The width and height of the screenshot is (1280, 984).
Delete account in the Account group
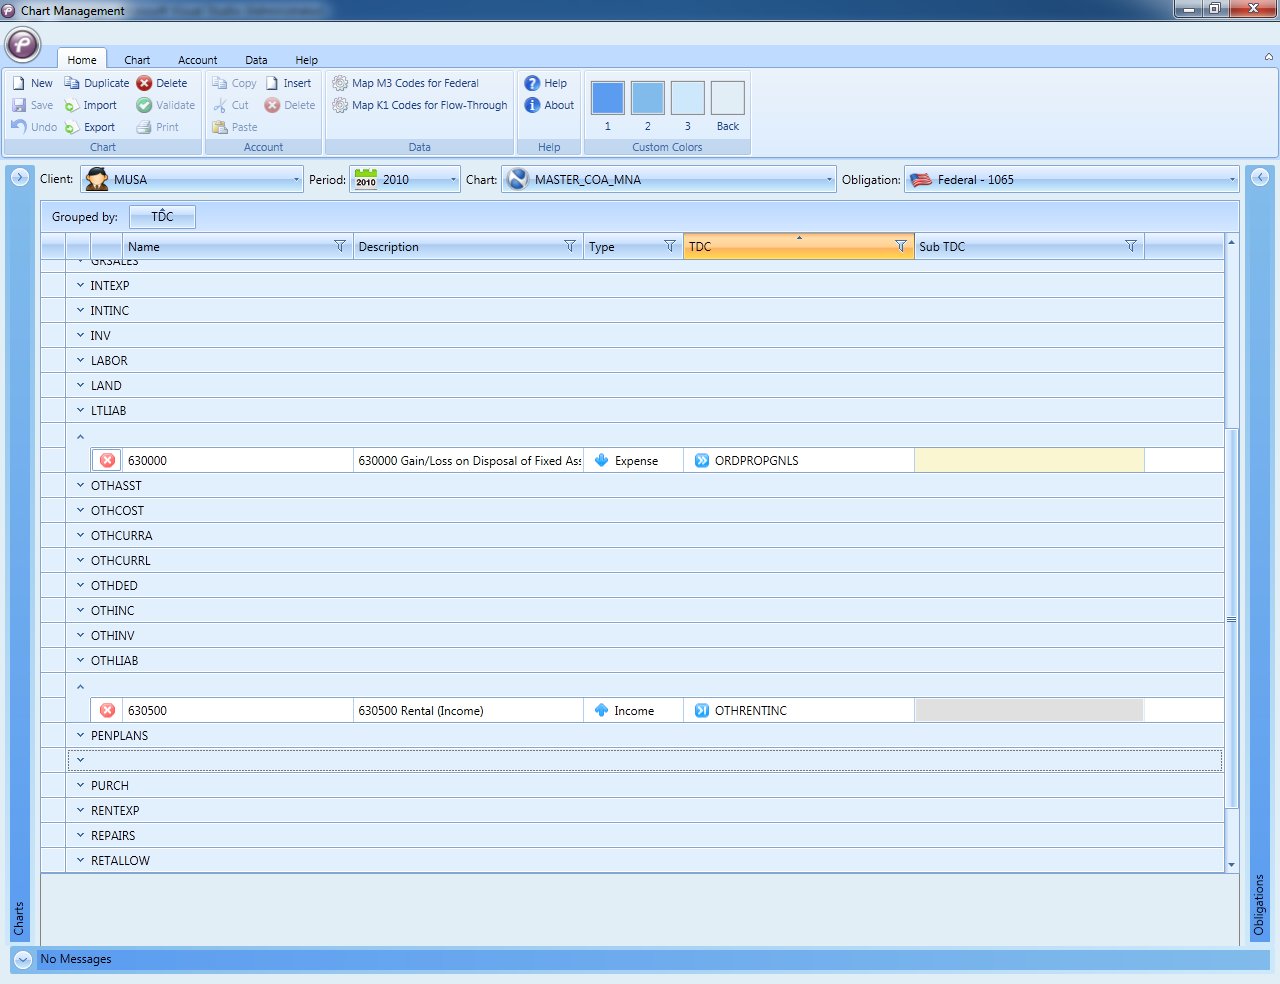click(290, 105)
